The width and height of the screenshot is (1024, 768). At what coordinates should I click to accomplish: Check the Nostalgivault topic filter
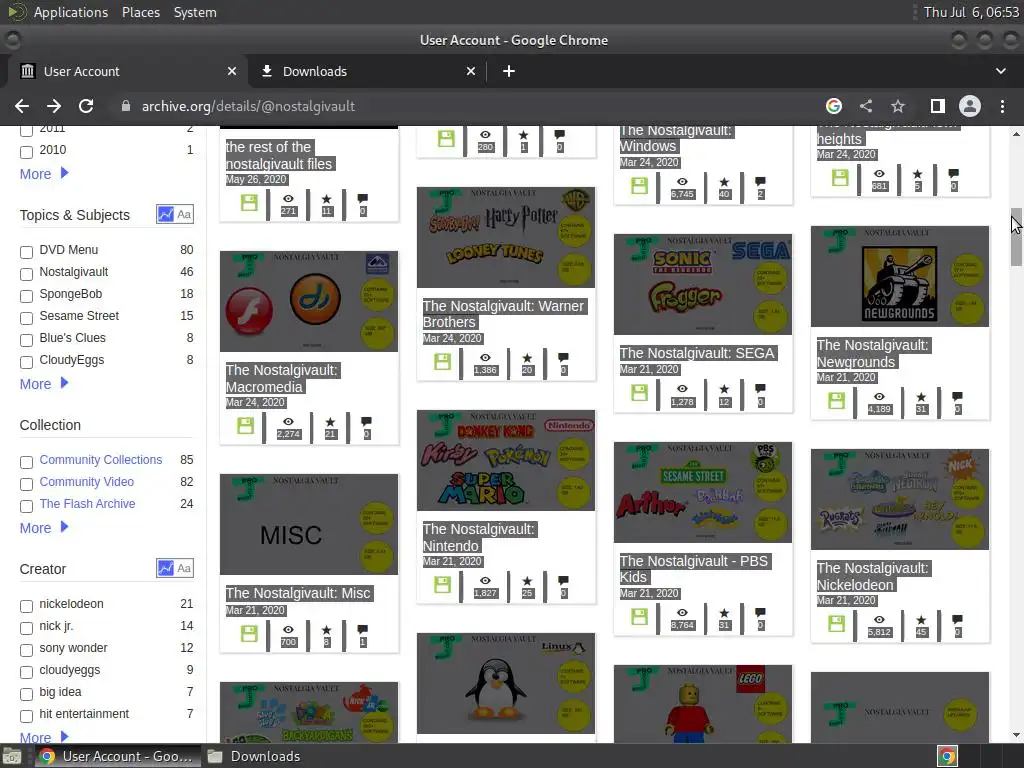(26, 274)
